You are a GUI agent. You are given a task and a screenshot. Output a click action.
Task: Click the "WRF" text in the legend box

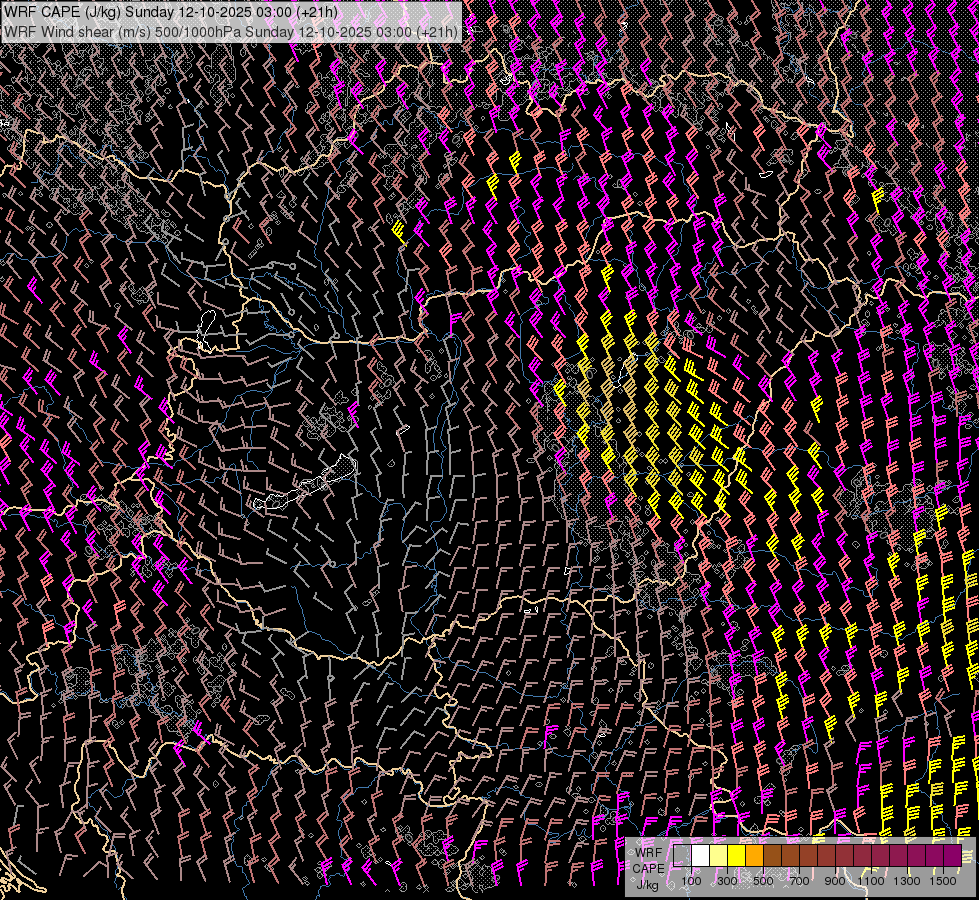[x=648, y=852]
